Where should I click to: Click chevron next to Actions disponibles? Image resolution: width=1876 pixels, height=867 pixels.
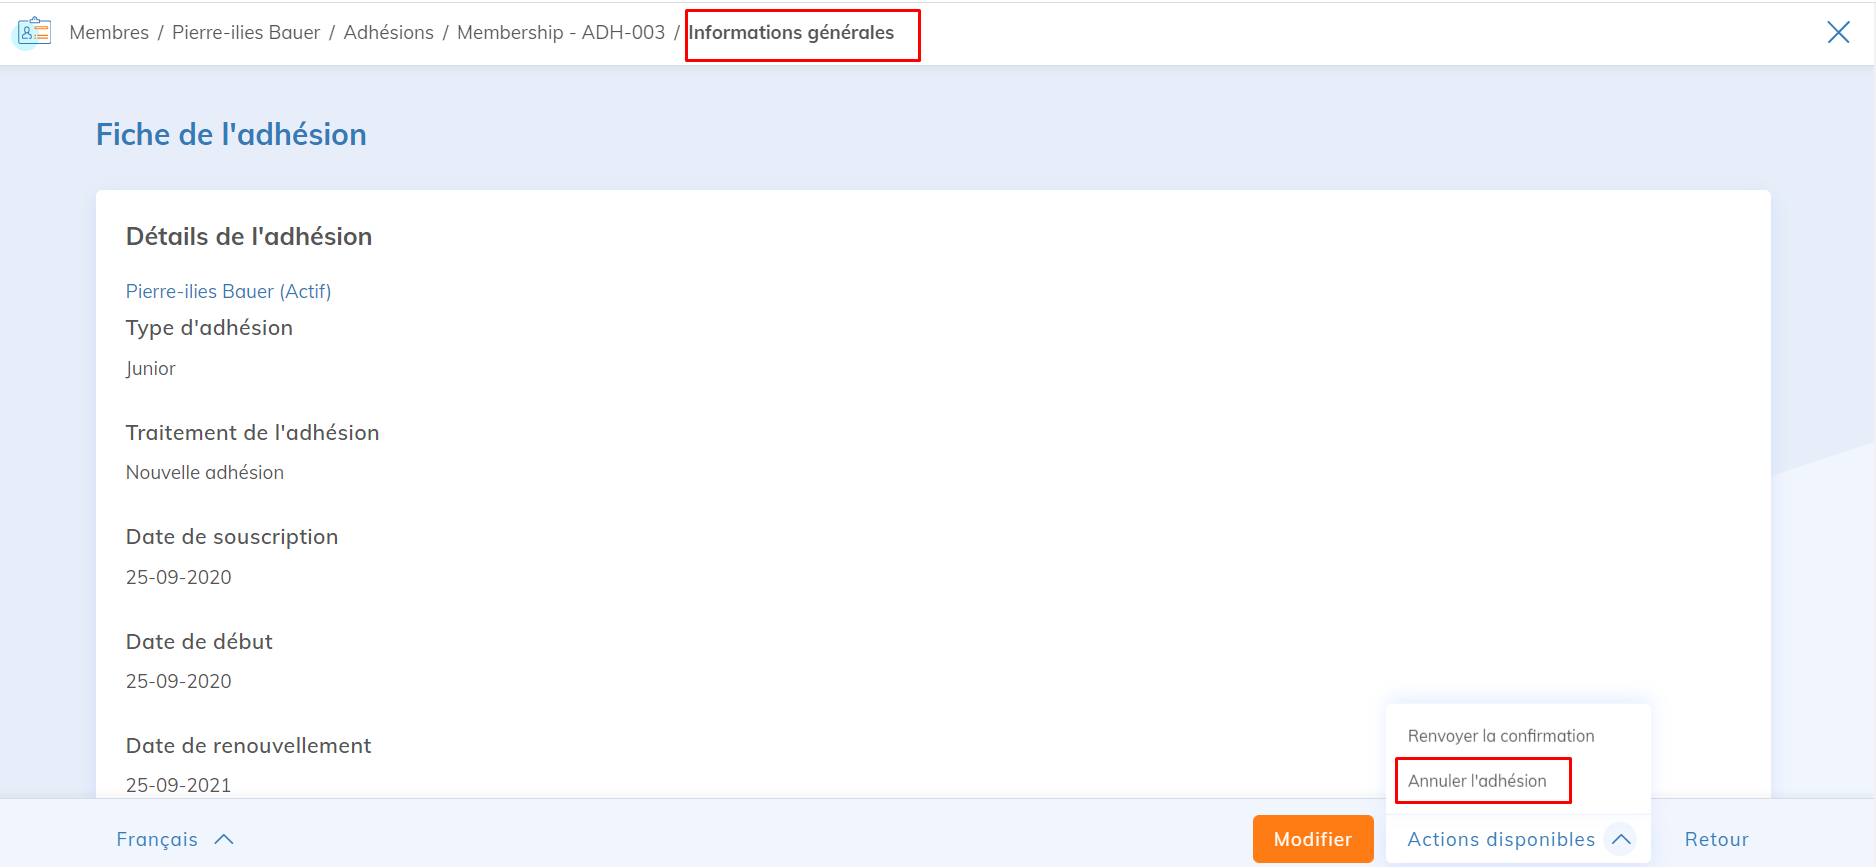pos(1621,839)
